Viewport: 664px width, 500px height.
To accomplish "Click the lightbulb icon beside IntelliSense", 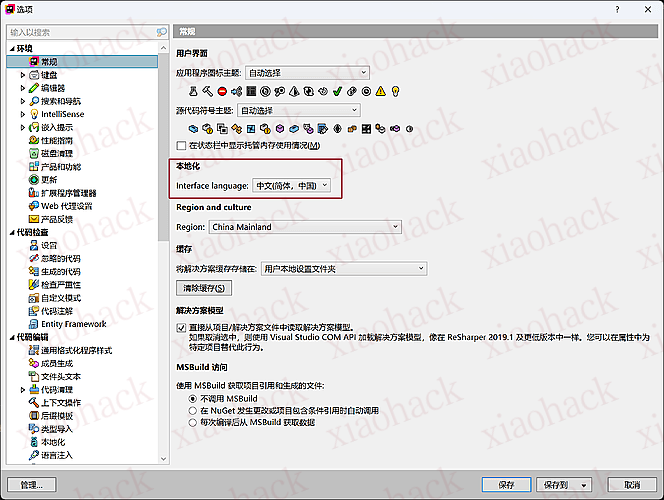I will point(34,114).
